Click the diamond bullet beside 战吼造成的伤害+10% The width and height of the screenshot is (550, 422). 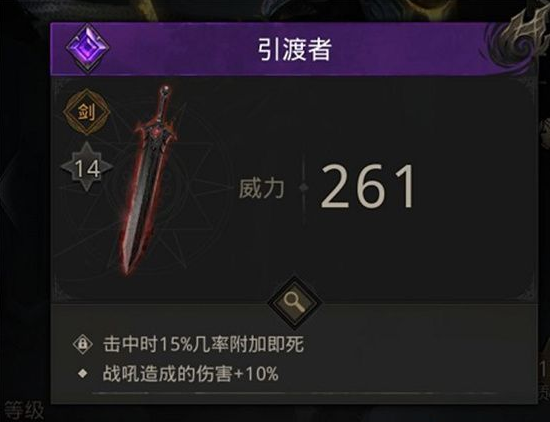tap(83, 373)
